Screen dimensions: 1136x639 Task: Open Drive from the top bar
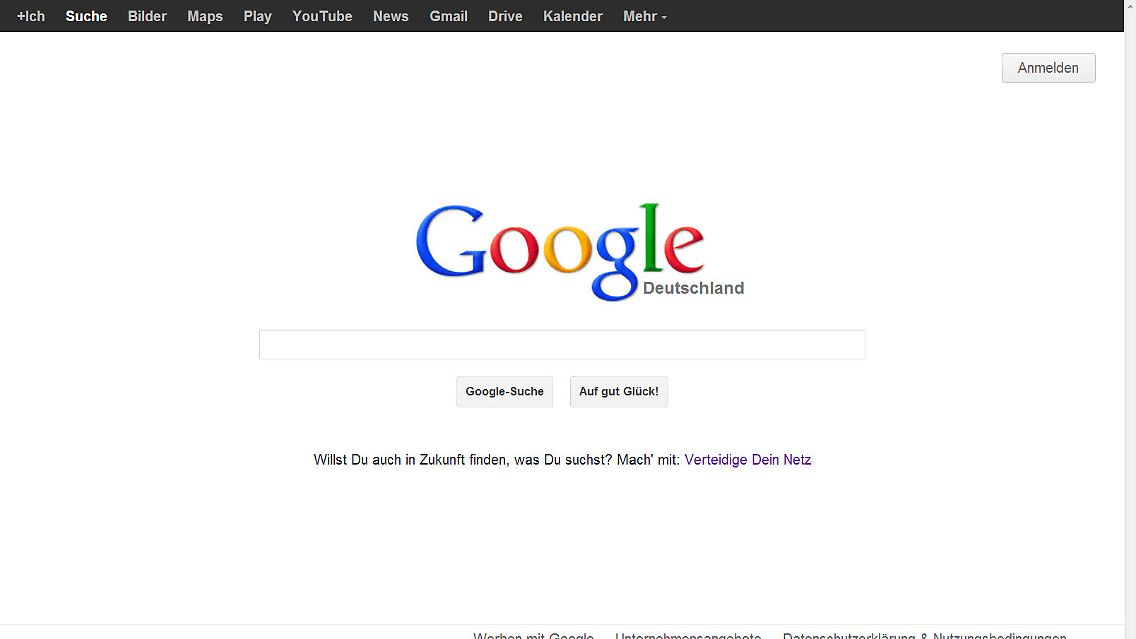[505, 16]
